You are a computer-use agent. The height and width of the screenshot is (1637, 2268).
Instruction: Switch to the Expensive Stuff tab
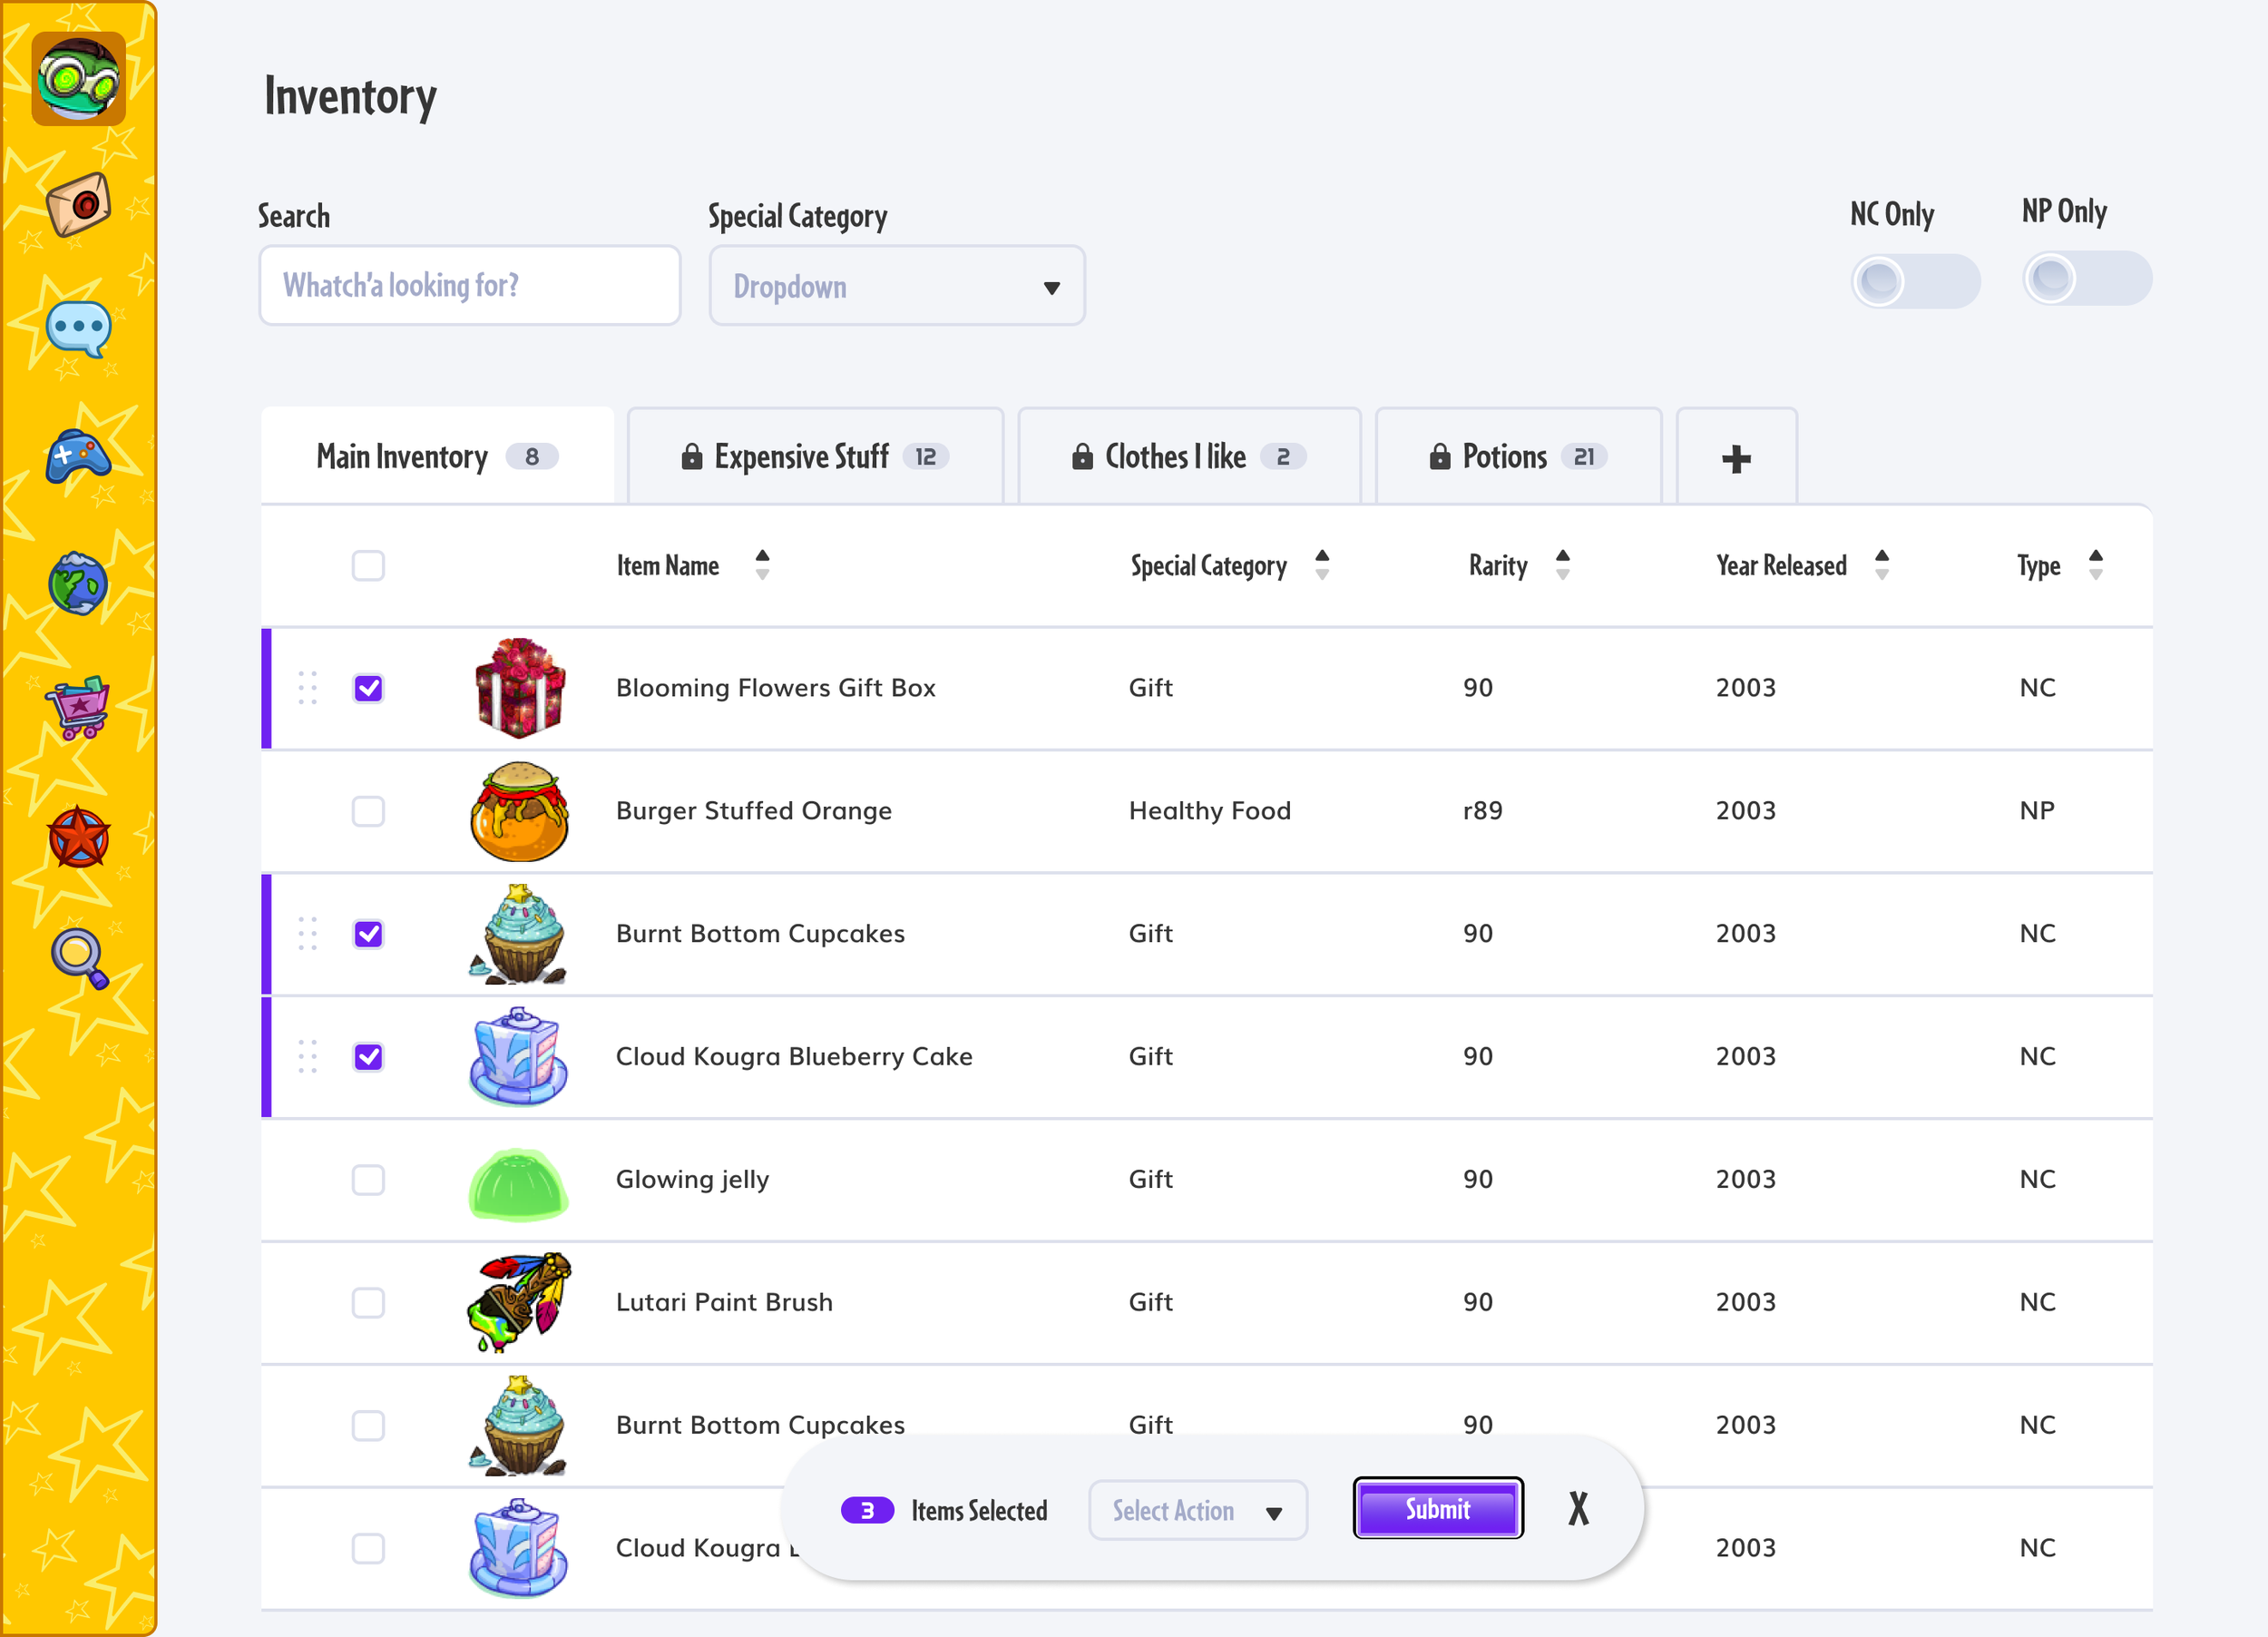814,457
